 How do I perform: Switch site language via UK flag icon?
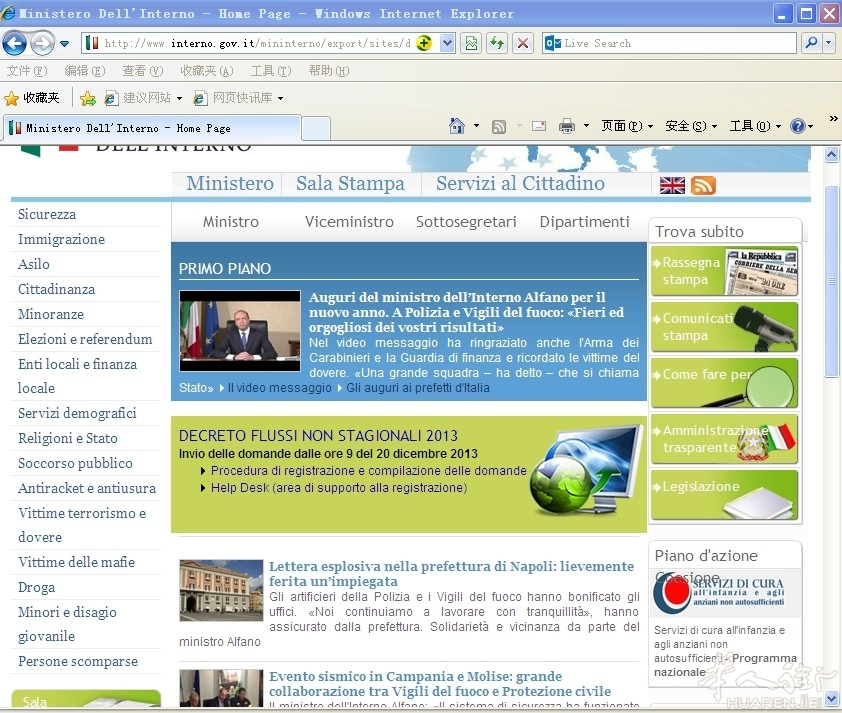672,186
